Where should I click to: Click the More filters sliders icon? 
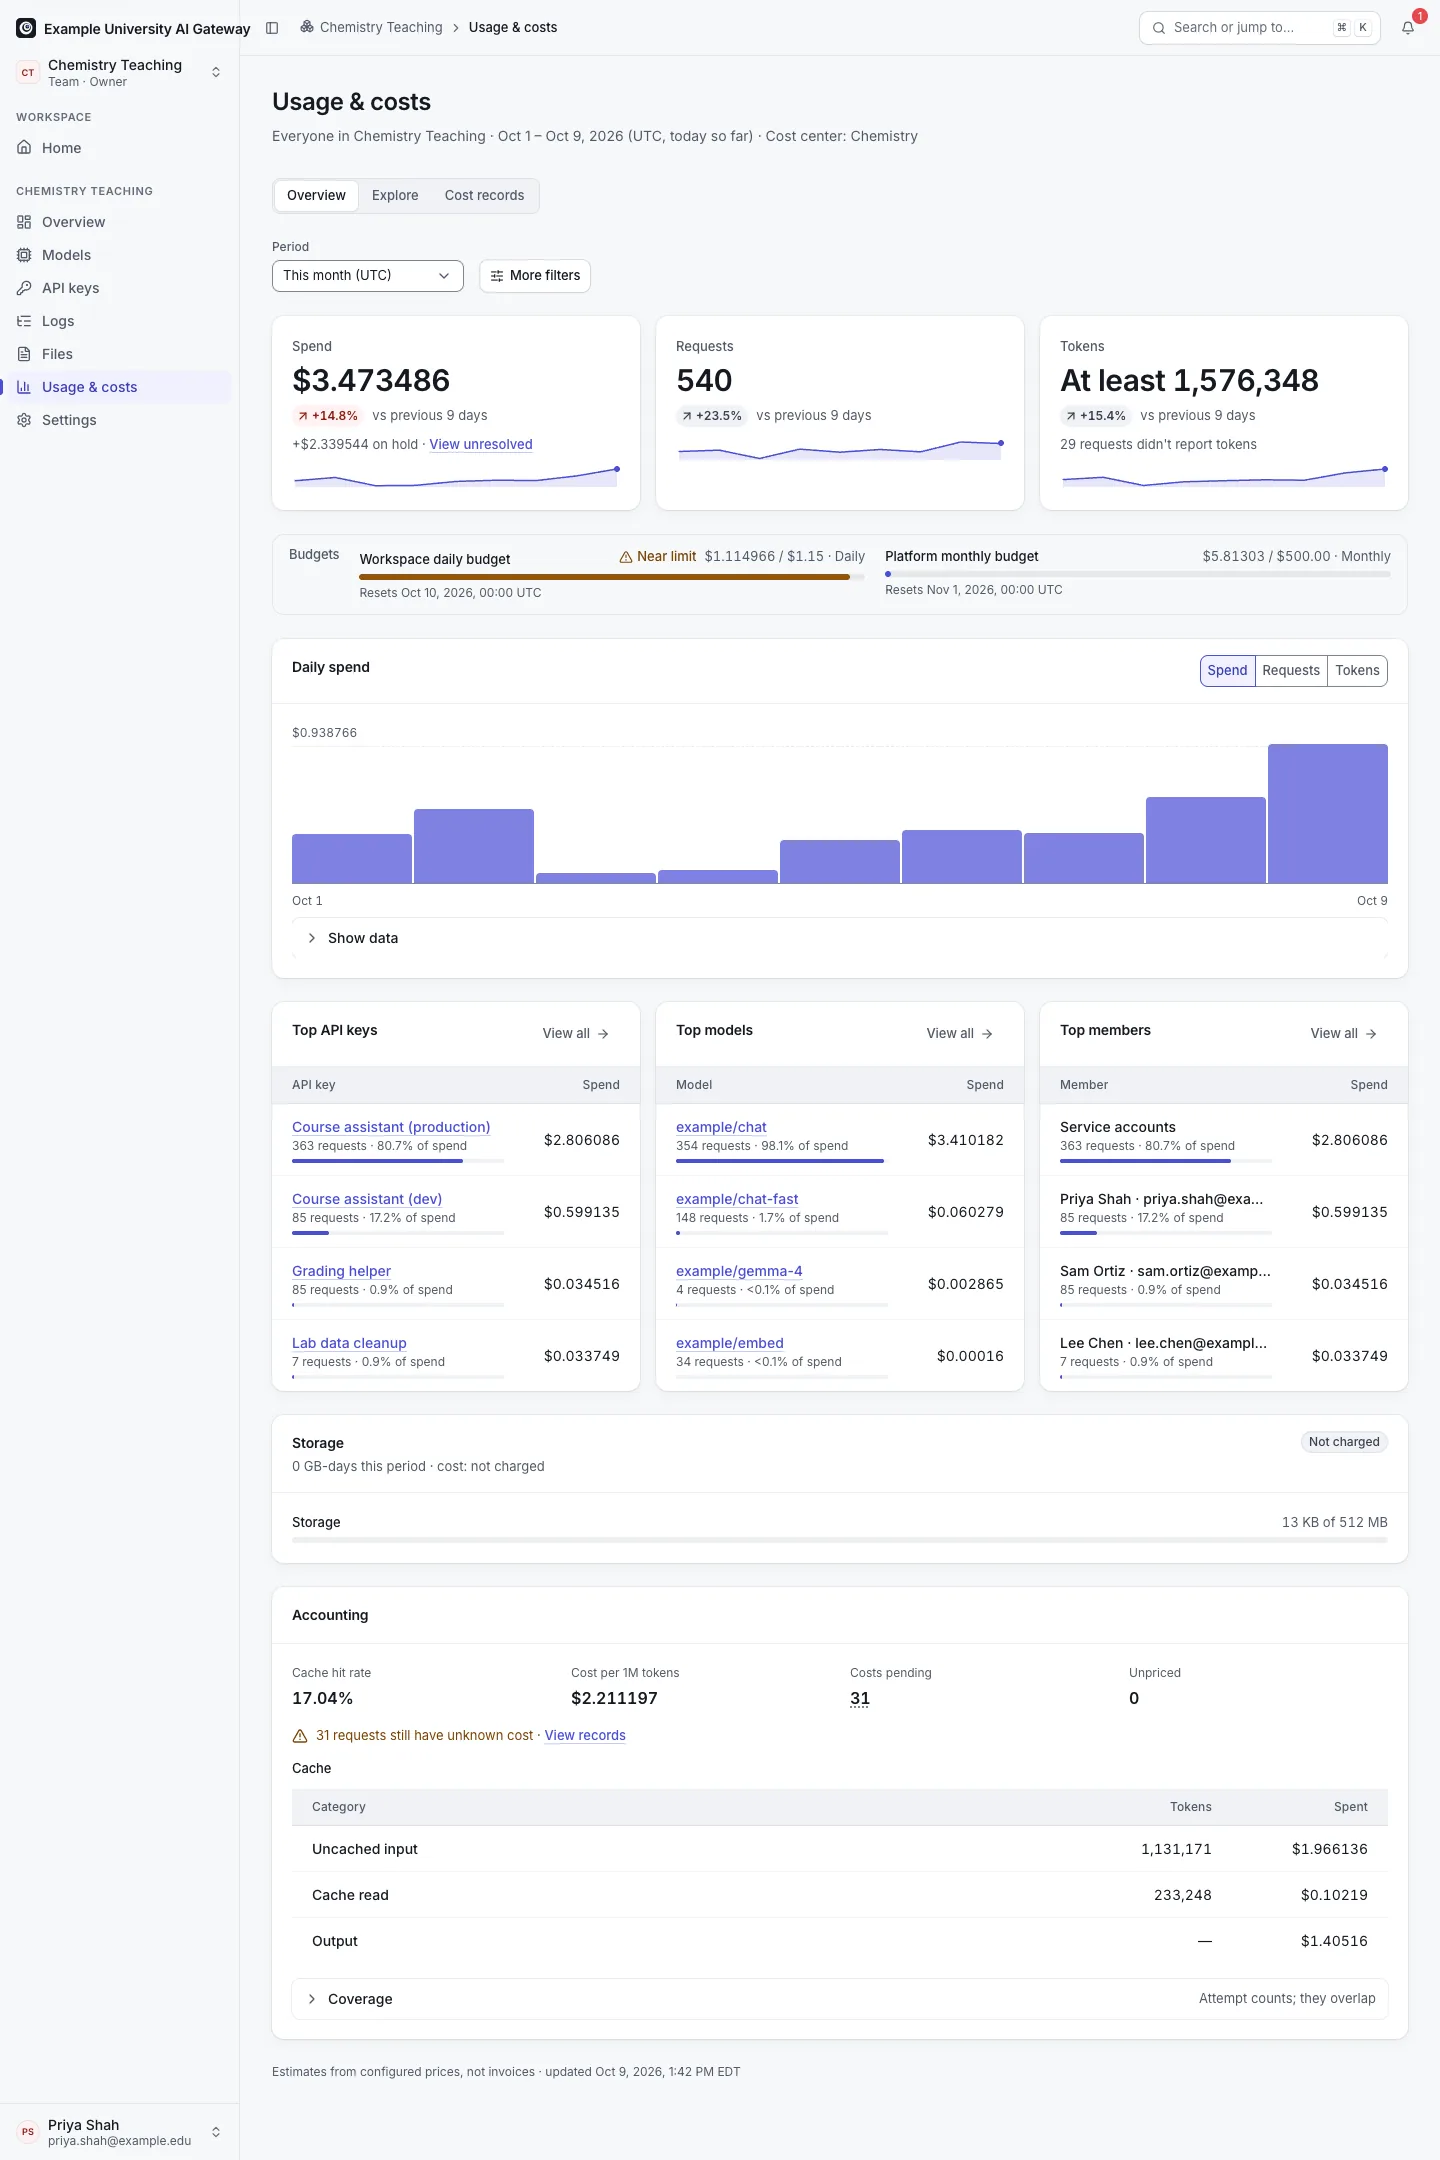(x=497, y=276)
